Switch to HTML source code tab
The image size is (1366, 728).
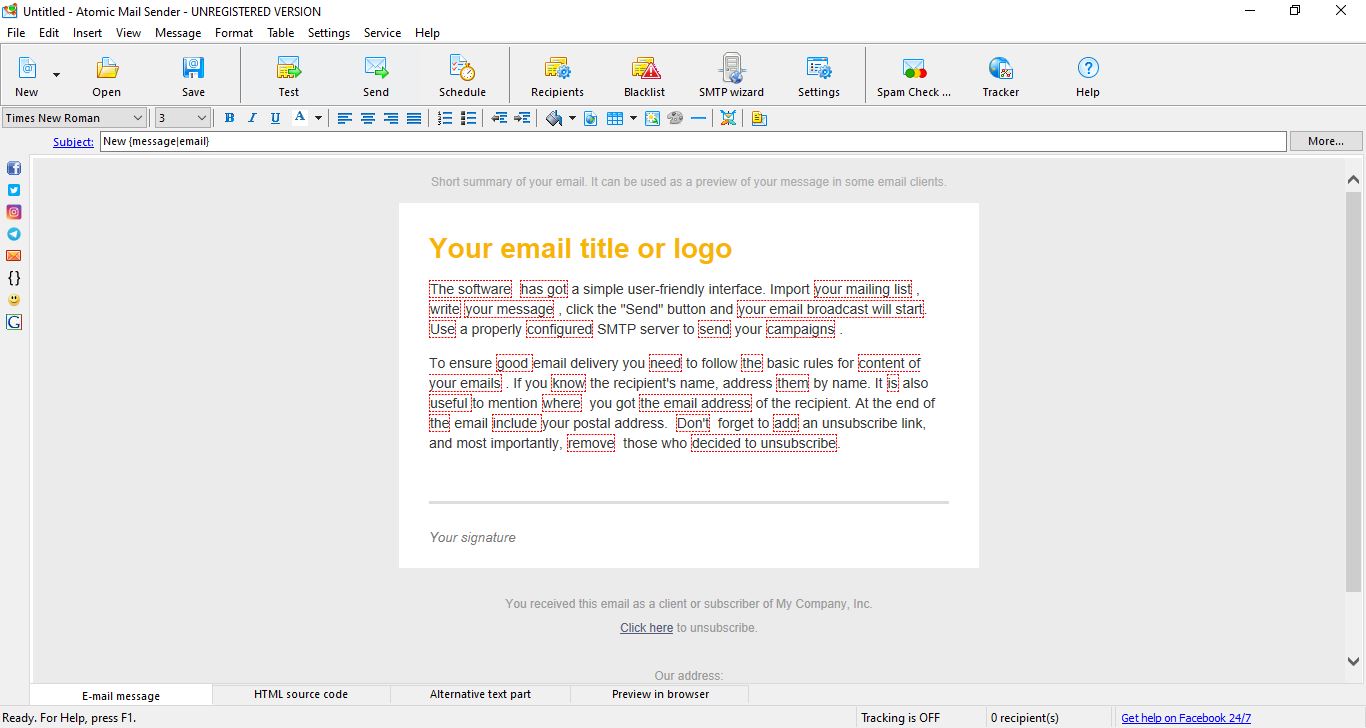pyautogui.click(x=301, y=694)
